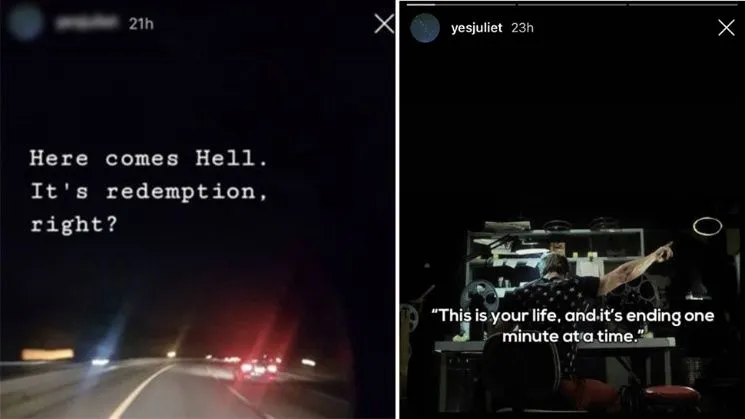Tap the blurred avatar on left story
745x419 pixels.
(25, 23)
